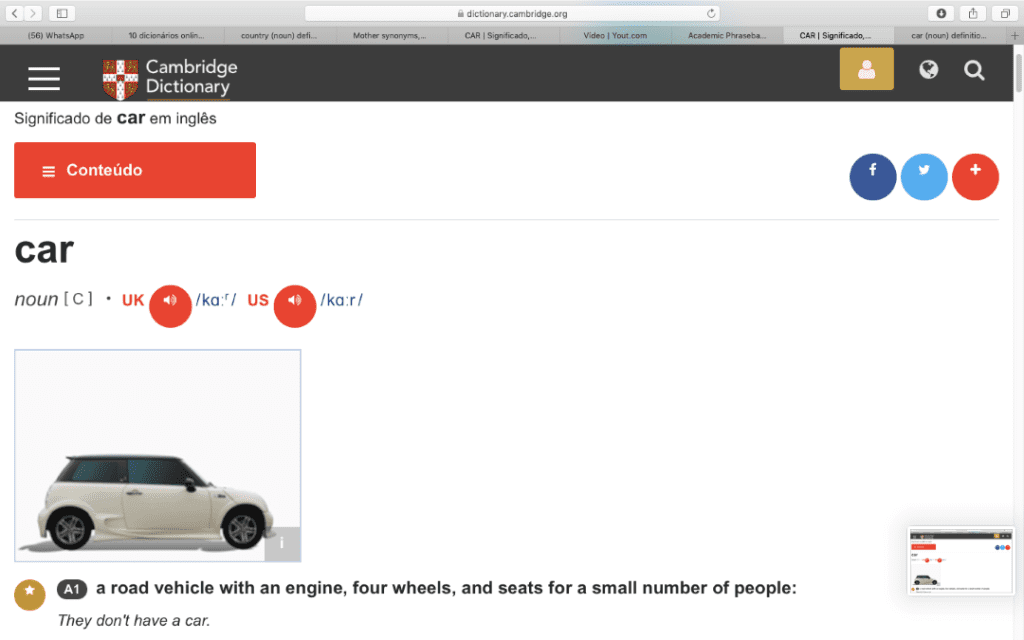Click the info icon on car image

282,543
